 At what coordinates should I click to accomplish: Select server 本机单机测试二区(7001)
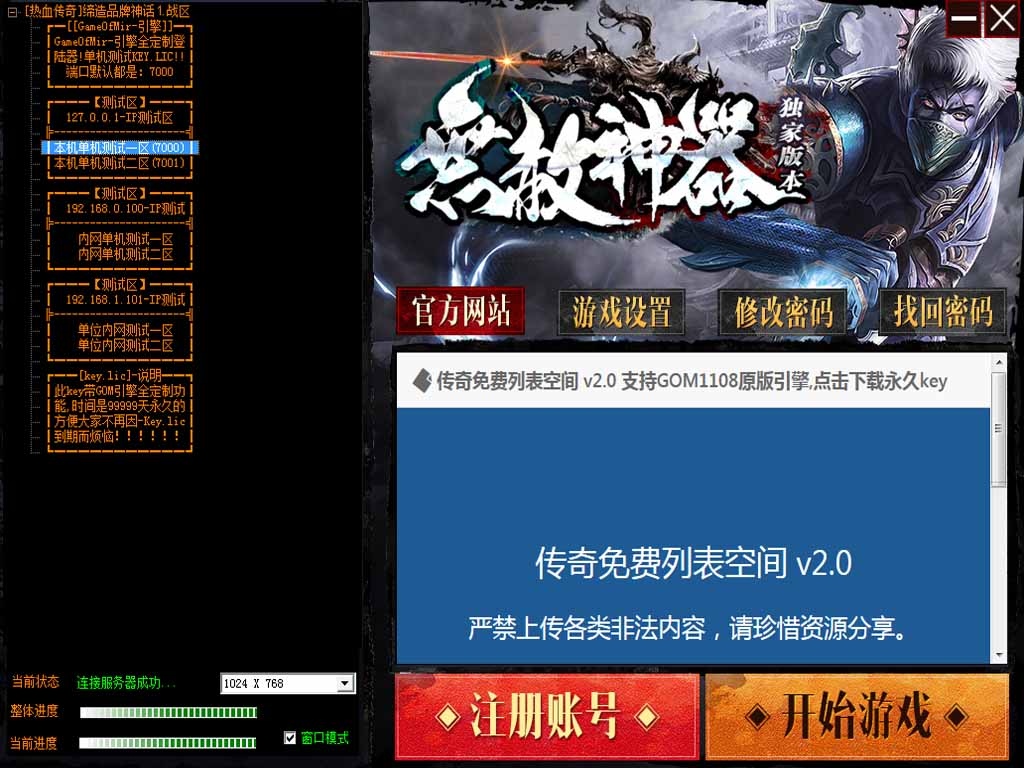pos(120,163)
